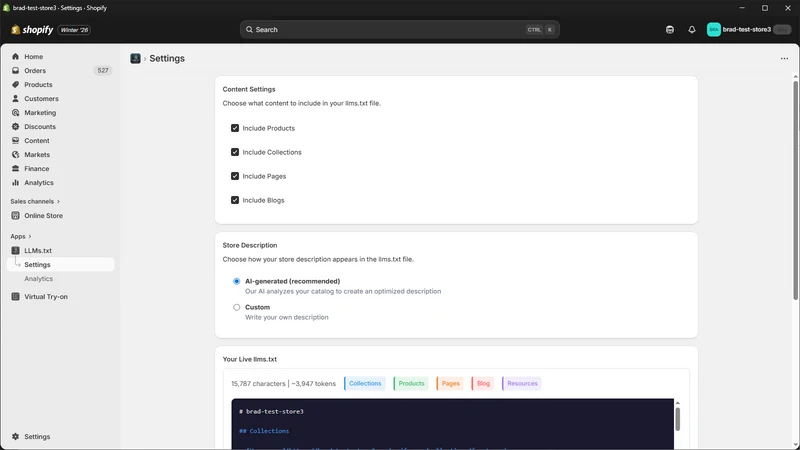This screenshot has height=450, width=800.
Task: Open Marketing section
Action: (40, 113)
